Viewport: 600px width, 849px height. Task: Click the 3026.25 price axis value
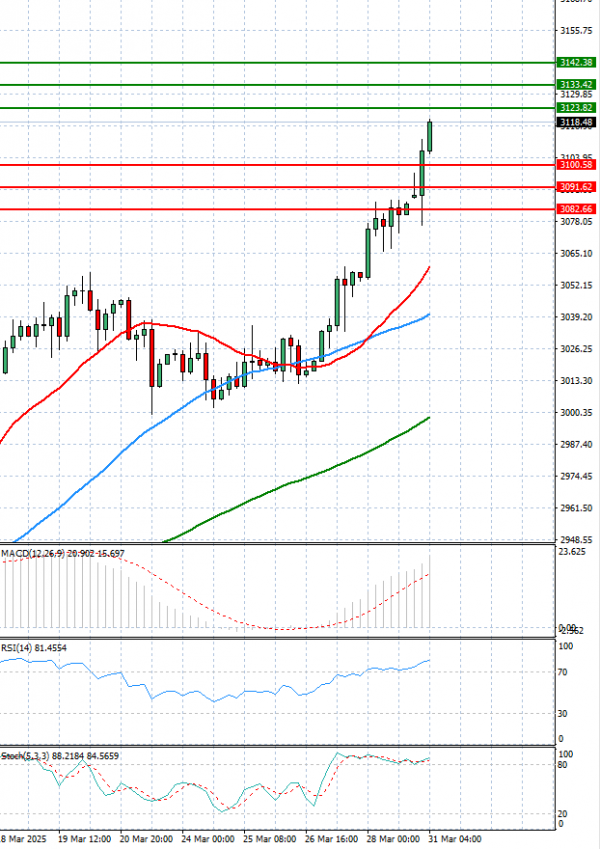pyautogui.click(x=576, y=349)
